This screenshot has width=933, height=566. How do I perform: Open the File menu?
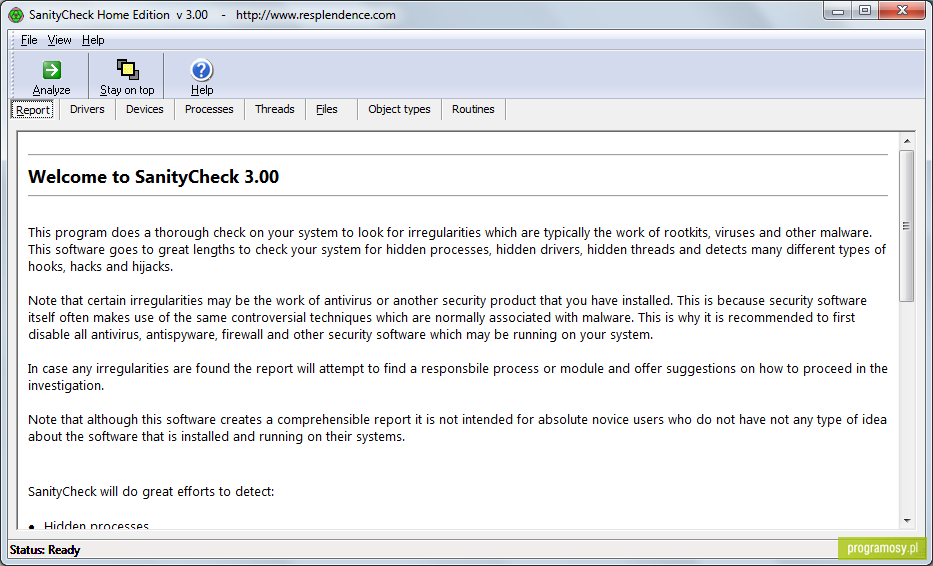[29, 40]
